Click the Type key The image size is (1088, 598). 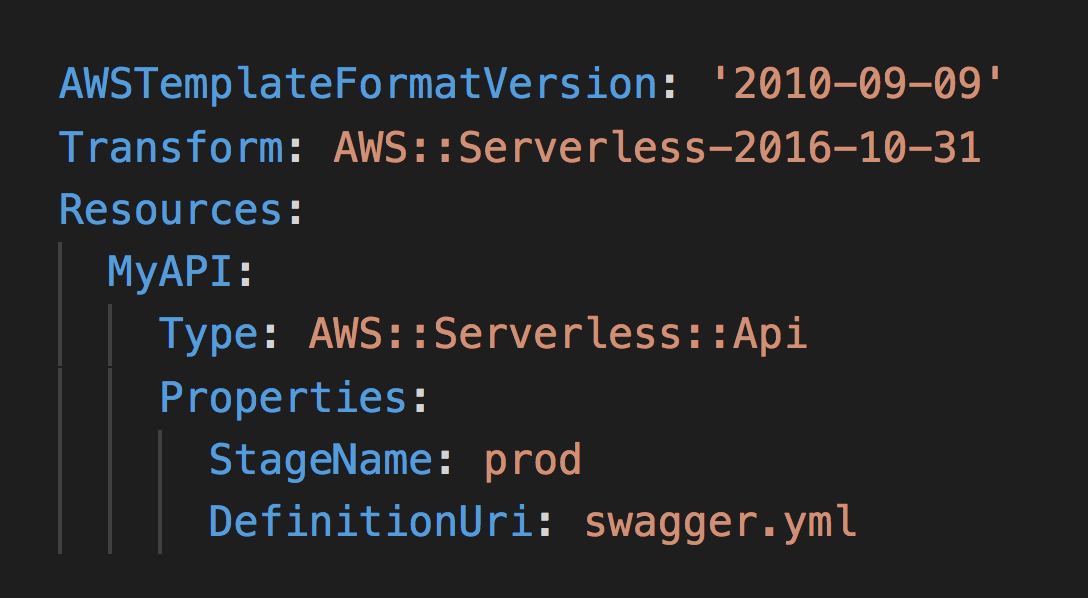208,335
